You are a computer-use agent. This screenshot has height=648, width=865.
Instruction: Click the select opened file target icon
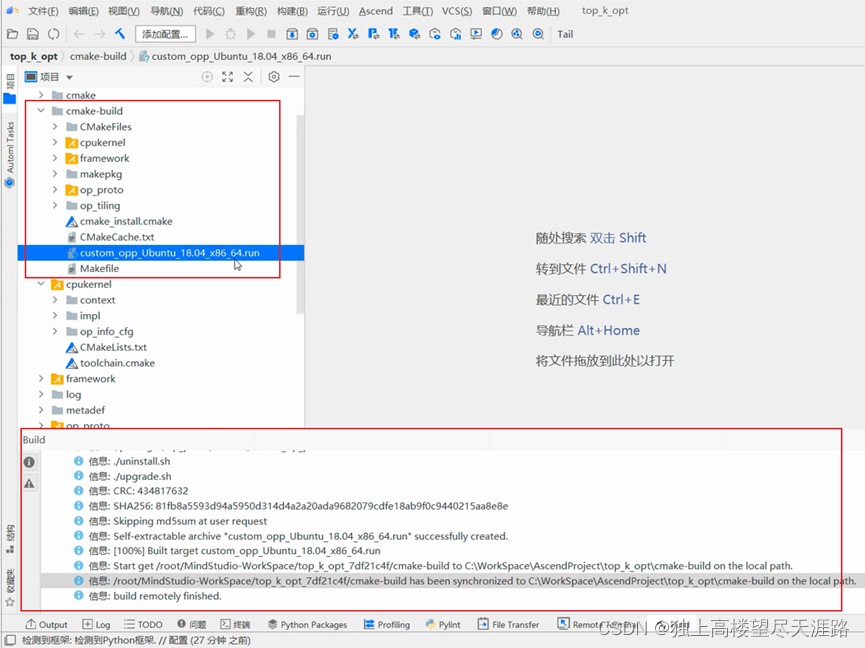[x=207, y=77]
